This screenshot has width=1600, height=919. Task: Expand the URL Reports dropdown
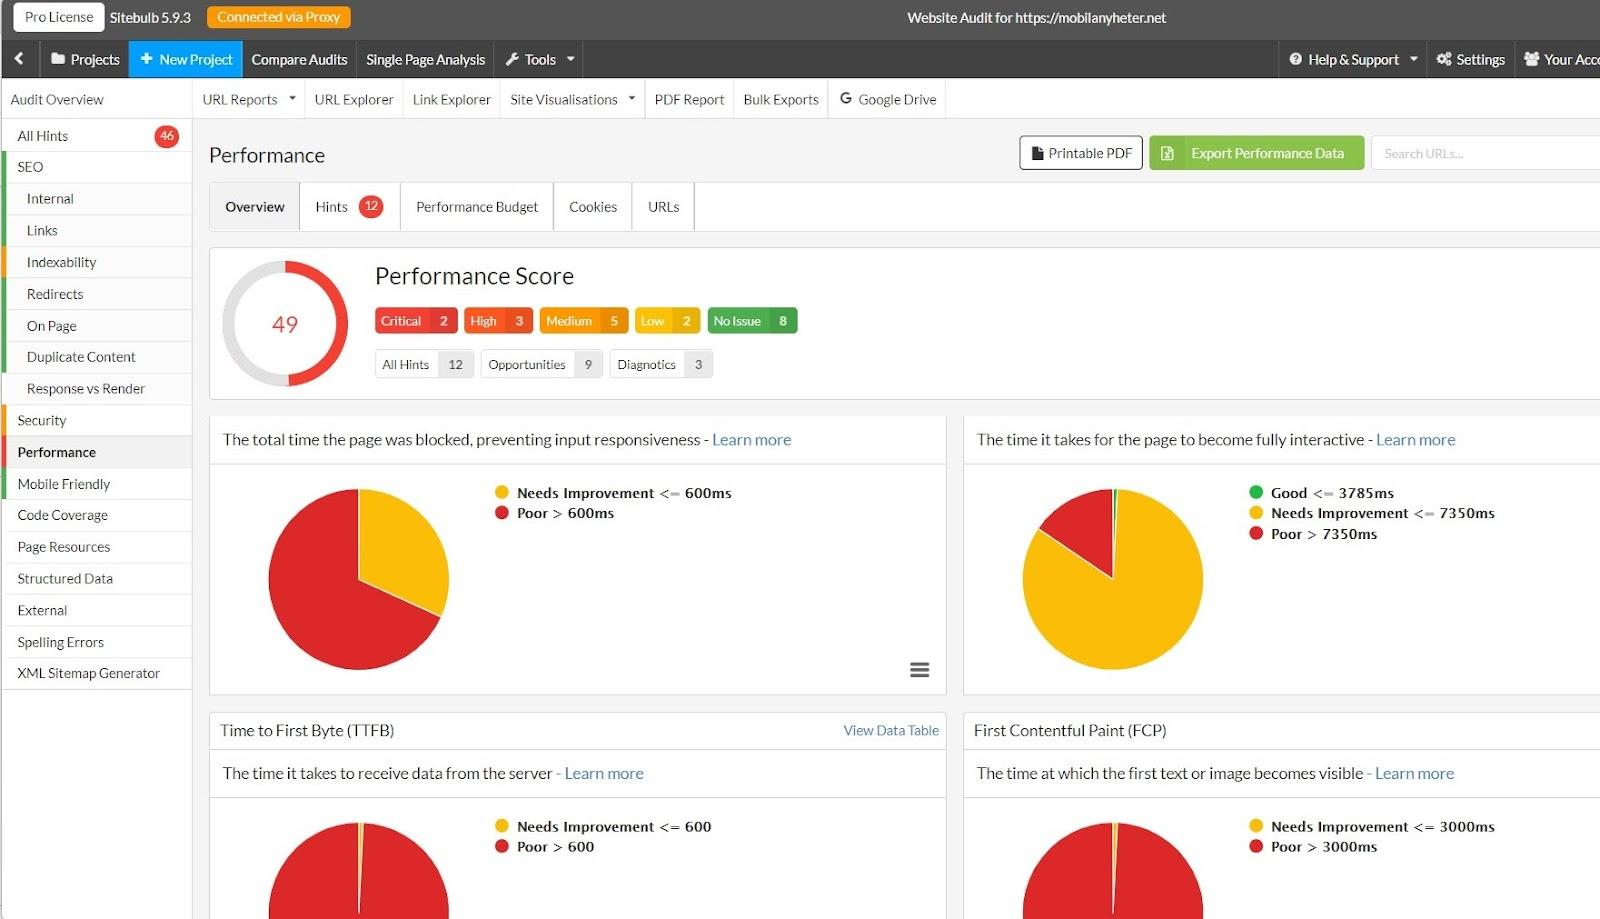[x=293, y=98]
